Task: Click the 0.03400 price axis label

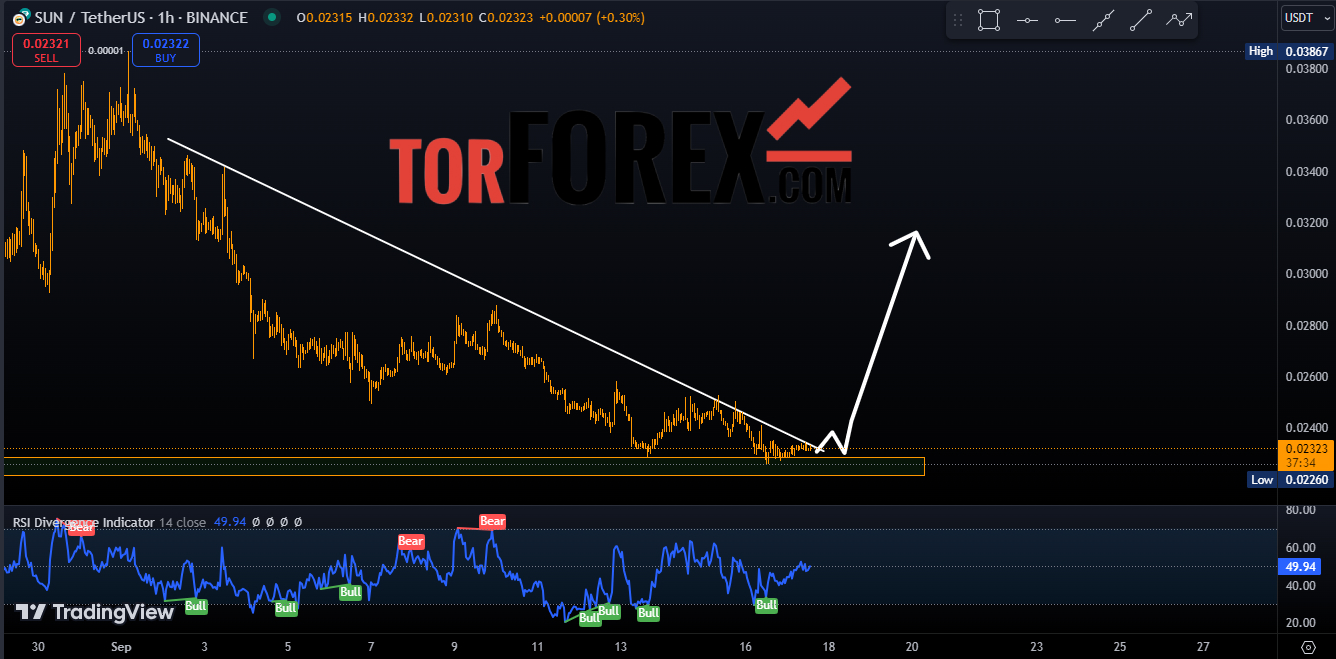Action: click(x=1306, y=172)
